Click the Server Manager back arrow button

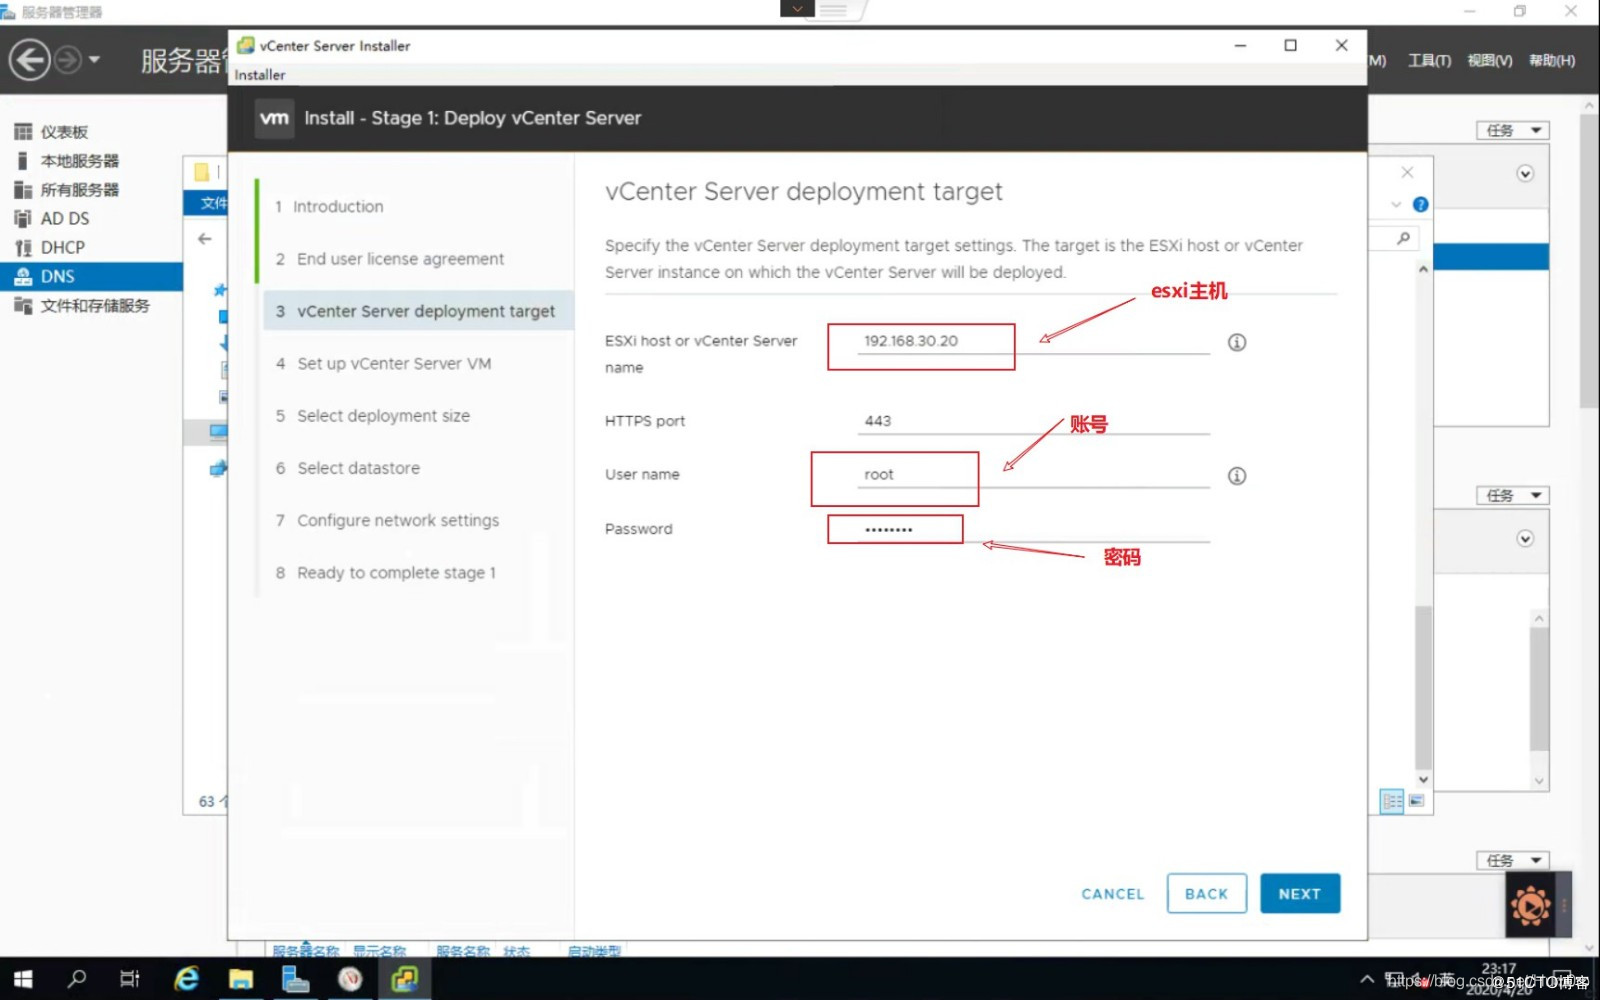click(x=29, y=60)
